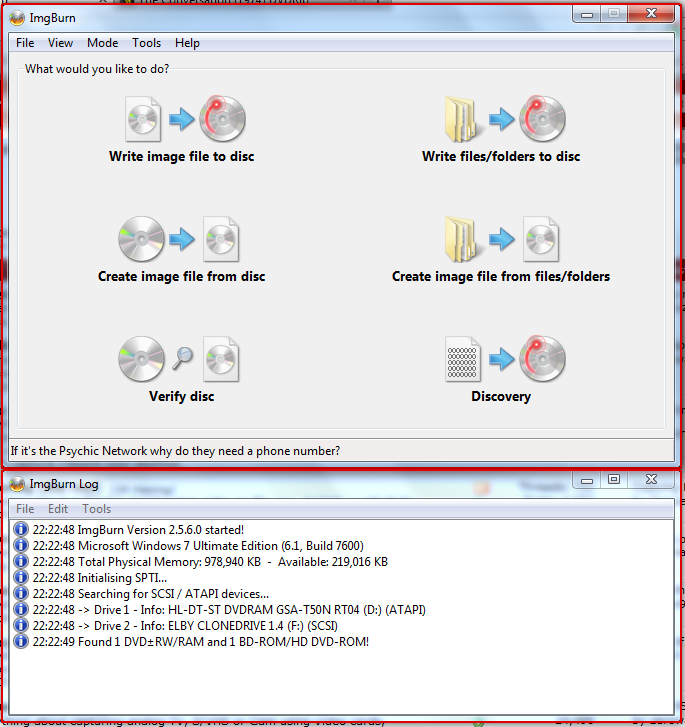Open the Create image file from files/folders icon
685x727 pixels.
[x=501, y=239]
